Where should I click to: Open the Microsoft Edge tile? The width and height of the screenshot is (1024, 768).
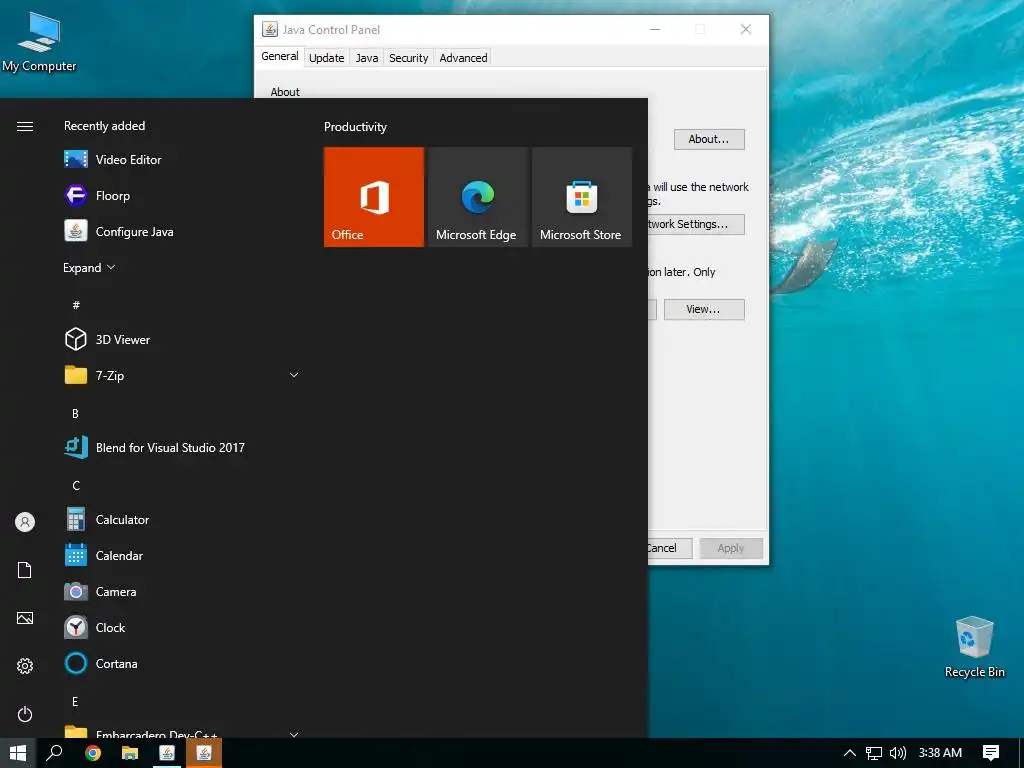(477, 197)
